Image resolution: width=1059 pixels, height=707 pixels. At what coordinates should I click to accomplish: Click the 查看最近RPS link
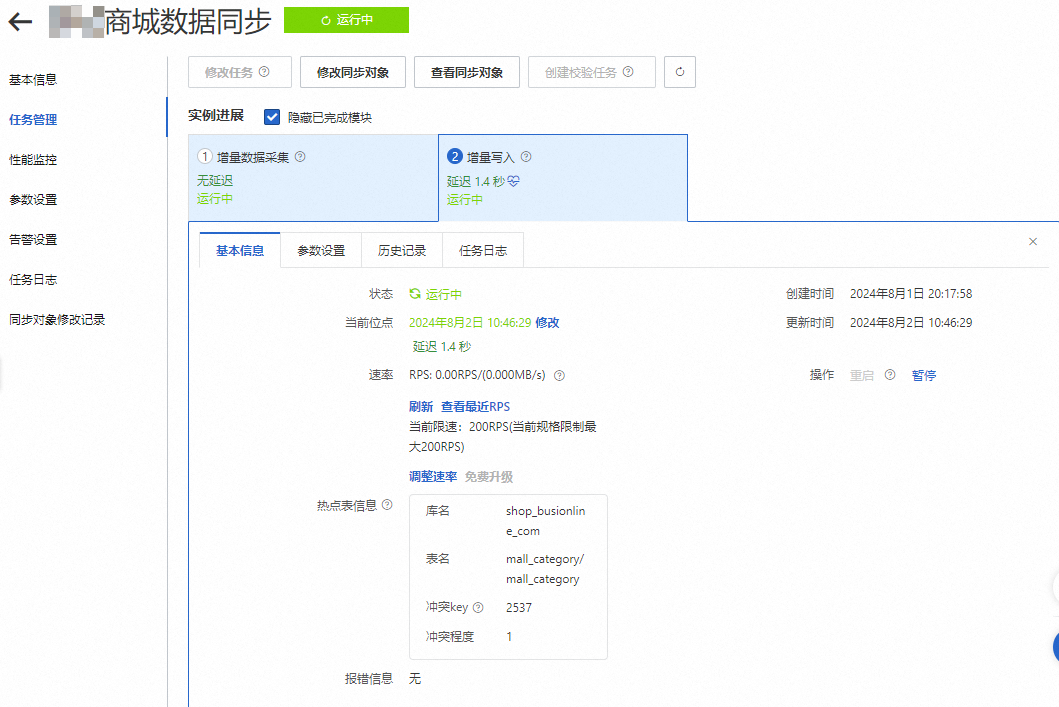point(475,406)
